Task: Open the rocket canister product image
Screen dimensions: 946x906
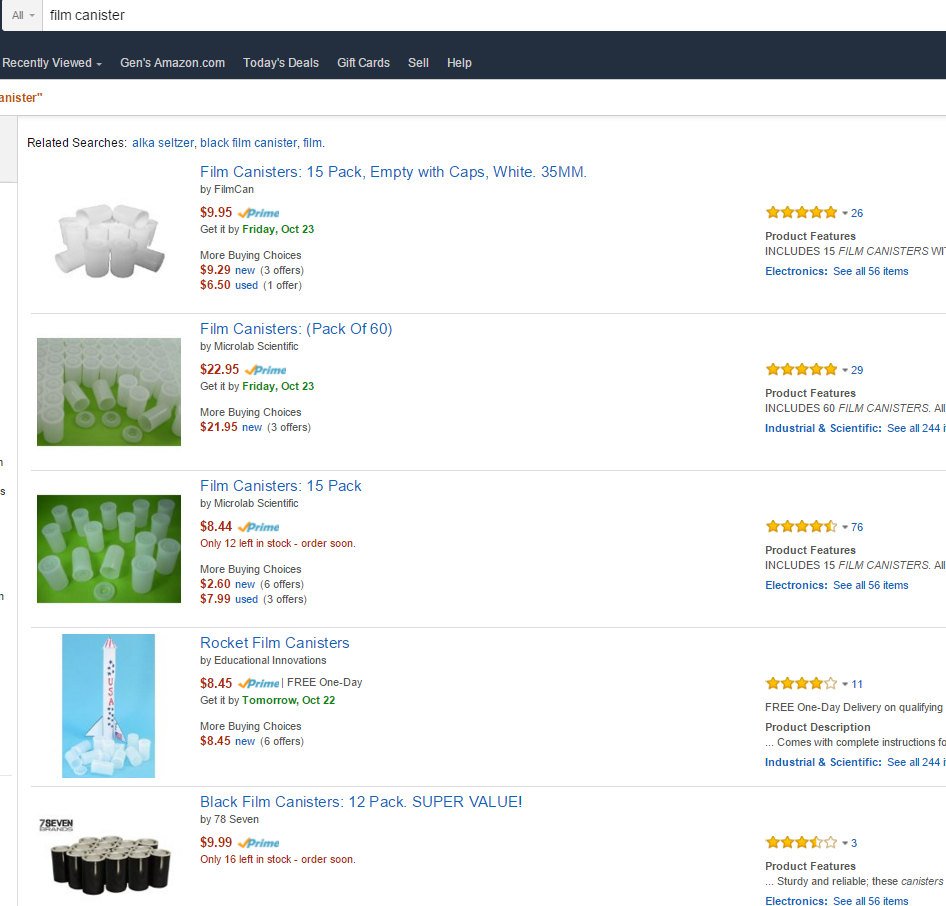Action: (x=108, y=705)
